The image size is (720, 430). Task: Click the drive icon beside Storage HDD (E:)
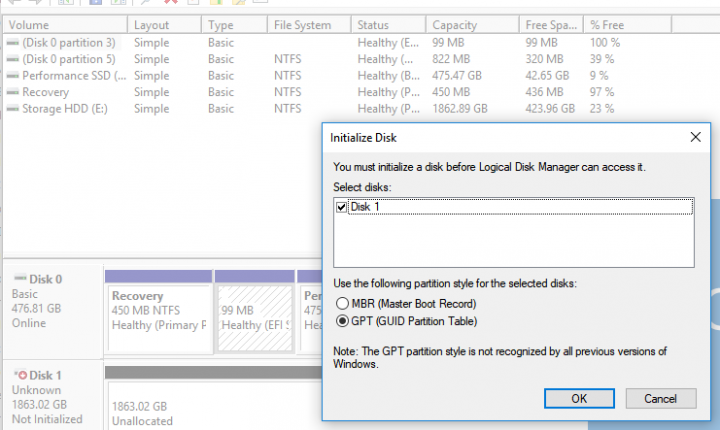13,109
